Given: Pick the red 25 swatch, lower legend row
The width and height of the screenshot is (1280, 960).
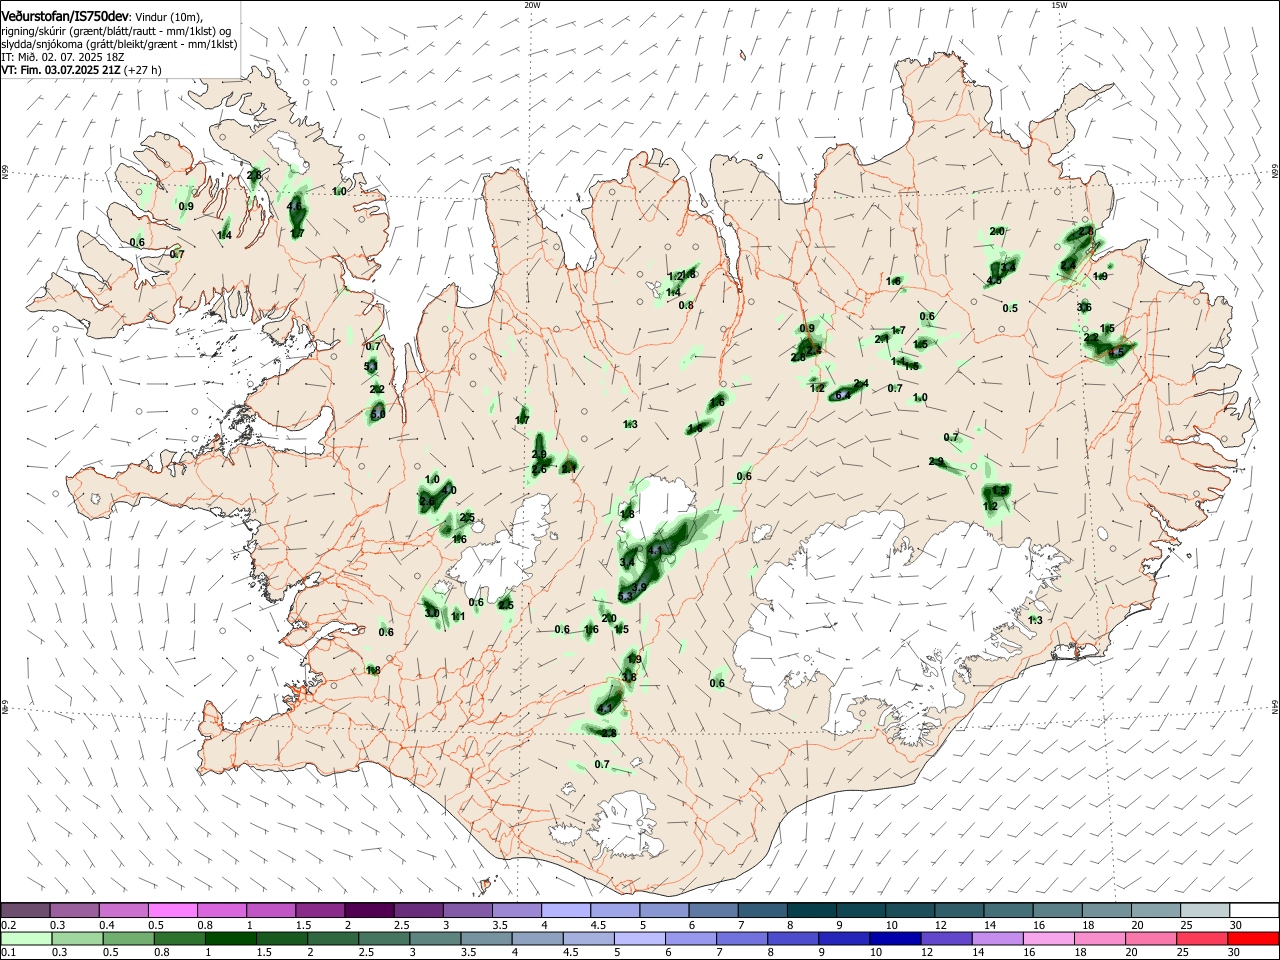Looking at the screenshot, I should [1202, 938].
